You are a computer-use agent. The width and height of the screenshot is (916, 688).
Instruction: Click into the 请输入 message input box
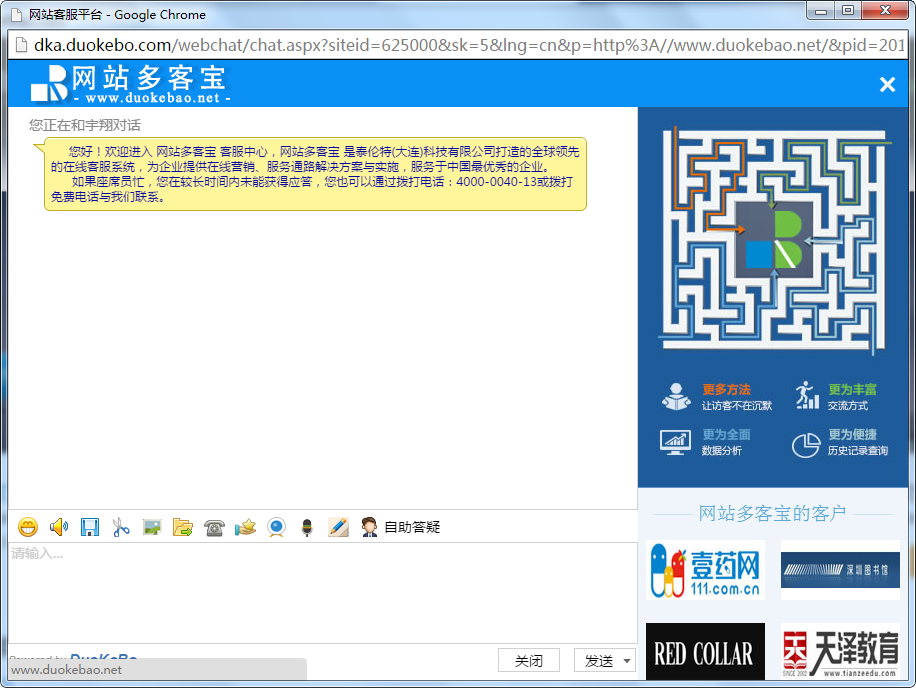point(320,590)
